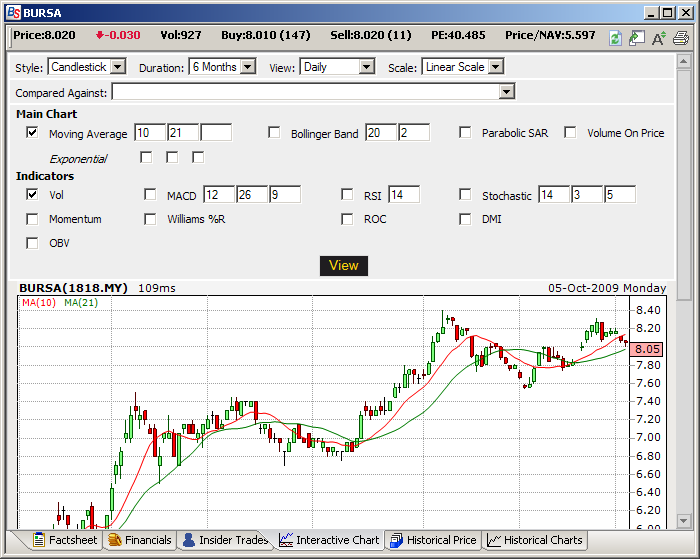Viewport: 700px width, 559px height.
Task: Click the Stochastic field containing 3
Action: pos(587,195)
